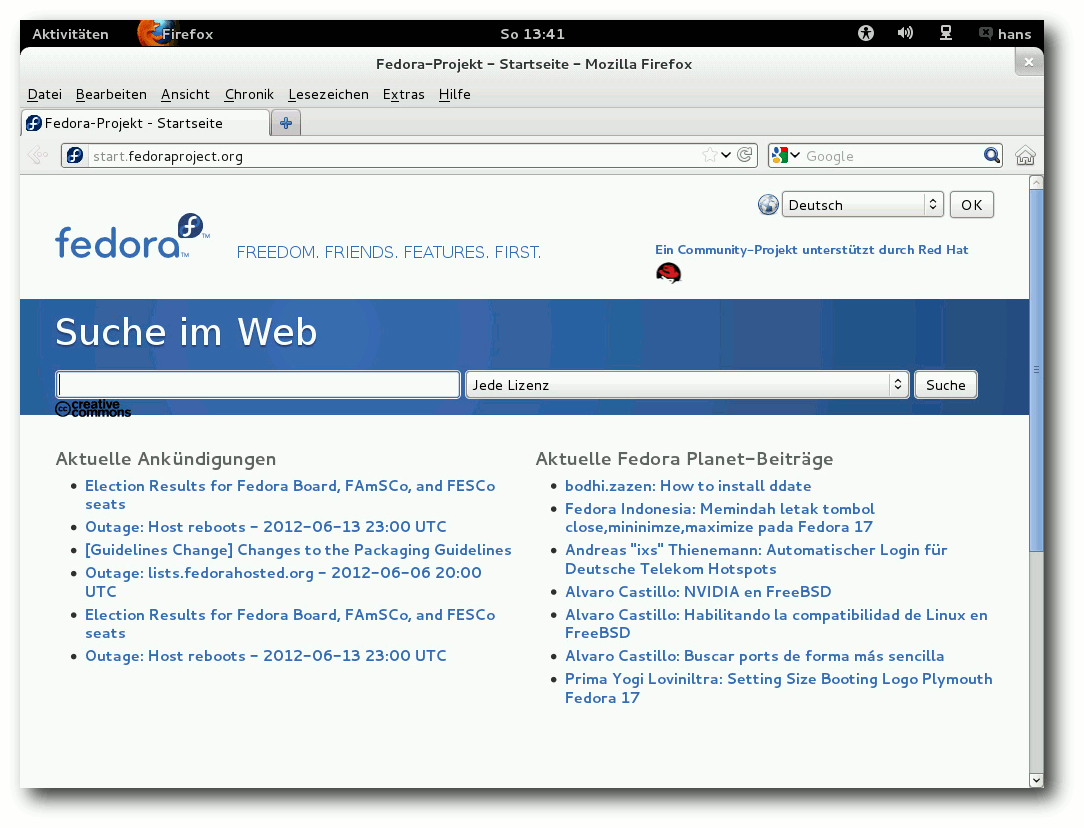
Task: Confirm language with the OK button
Action: point(971,205)
